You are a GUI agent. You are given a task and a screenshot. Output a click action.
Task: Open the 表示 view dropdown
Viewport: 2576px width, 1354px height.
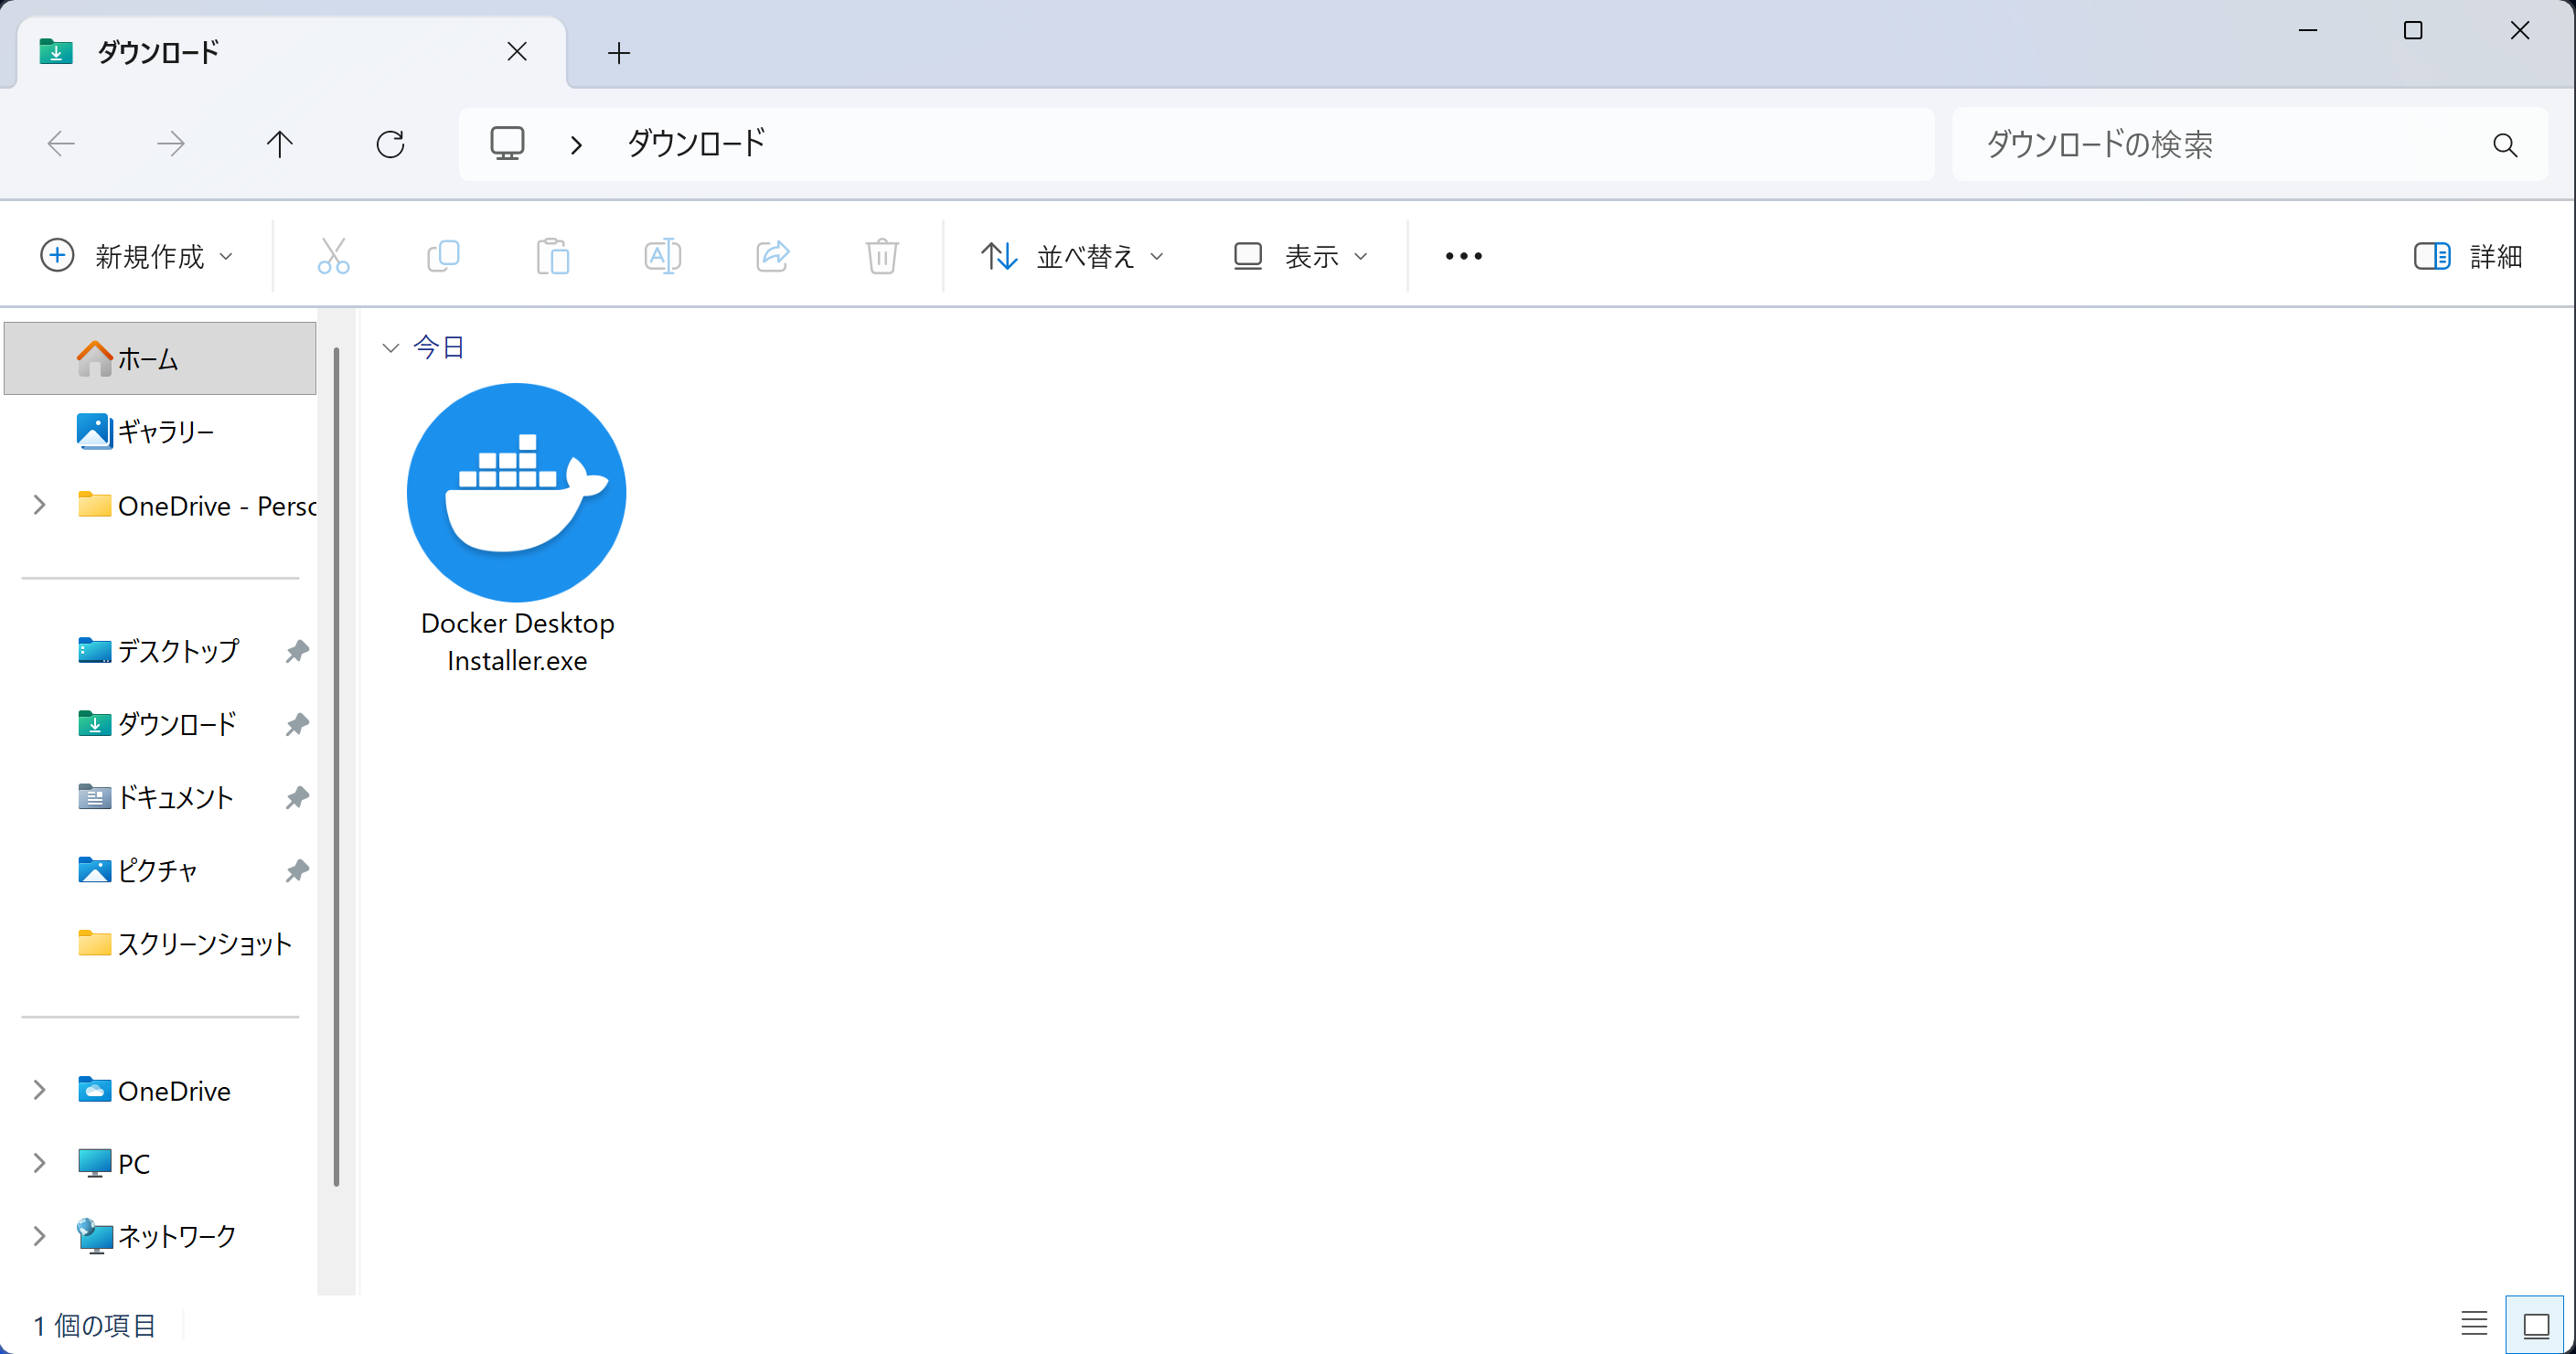(1300, 256)
